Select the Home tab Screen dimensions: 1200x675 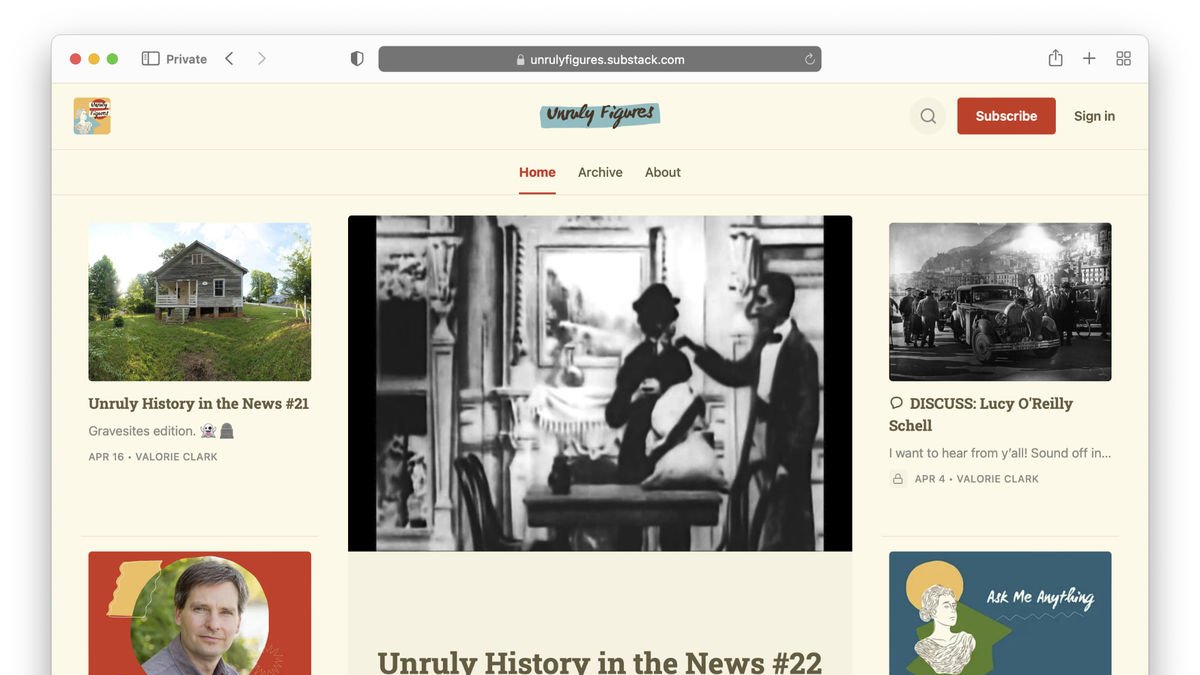(x=537, y=172)
